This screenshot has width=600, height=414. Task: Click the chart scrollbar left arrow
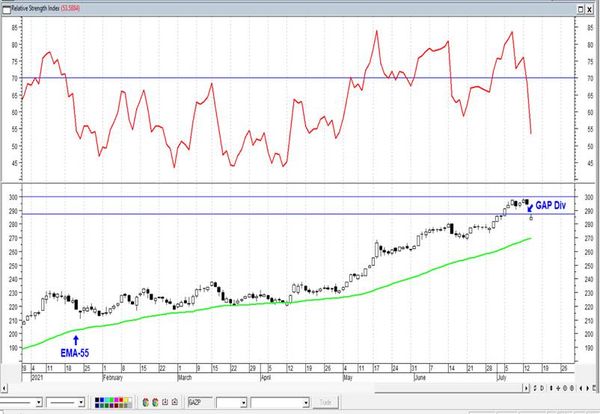pyautogui.click(x=3, y=388)
